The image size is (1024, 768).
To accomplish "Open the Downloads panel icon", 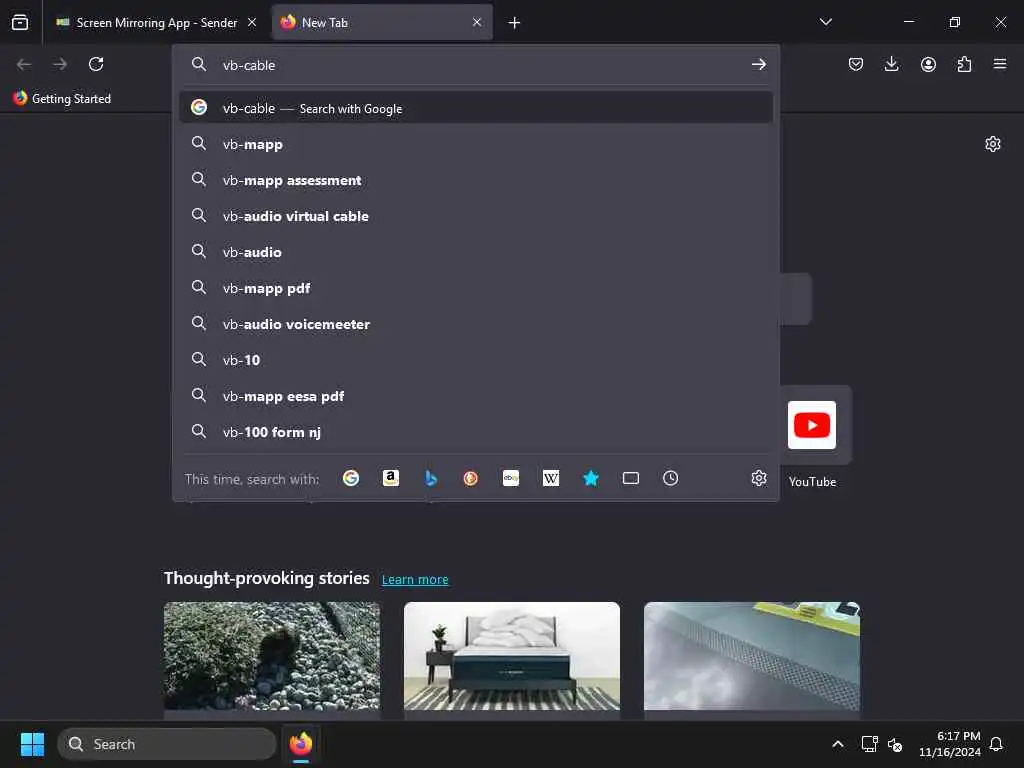I will click(891, 64).
